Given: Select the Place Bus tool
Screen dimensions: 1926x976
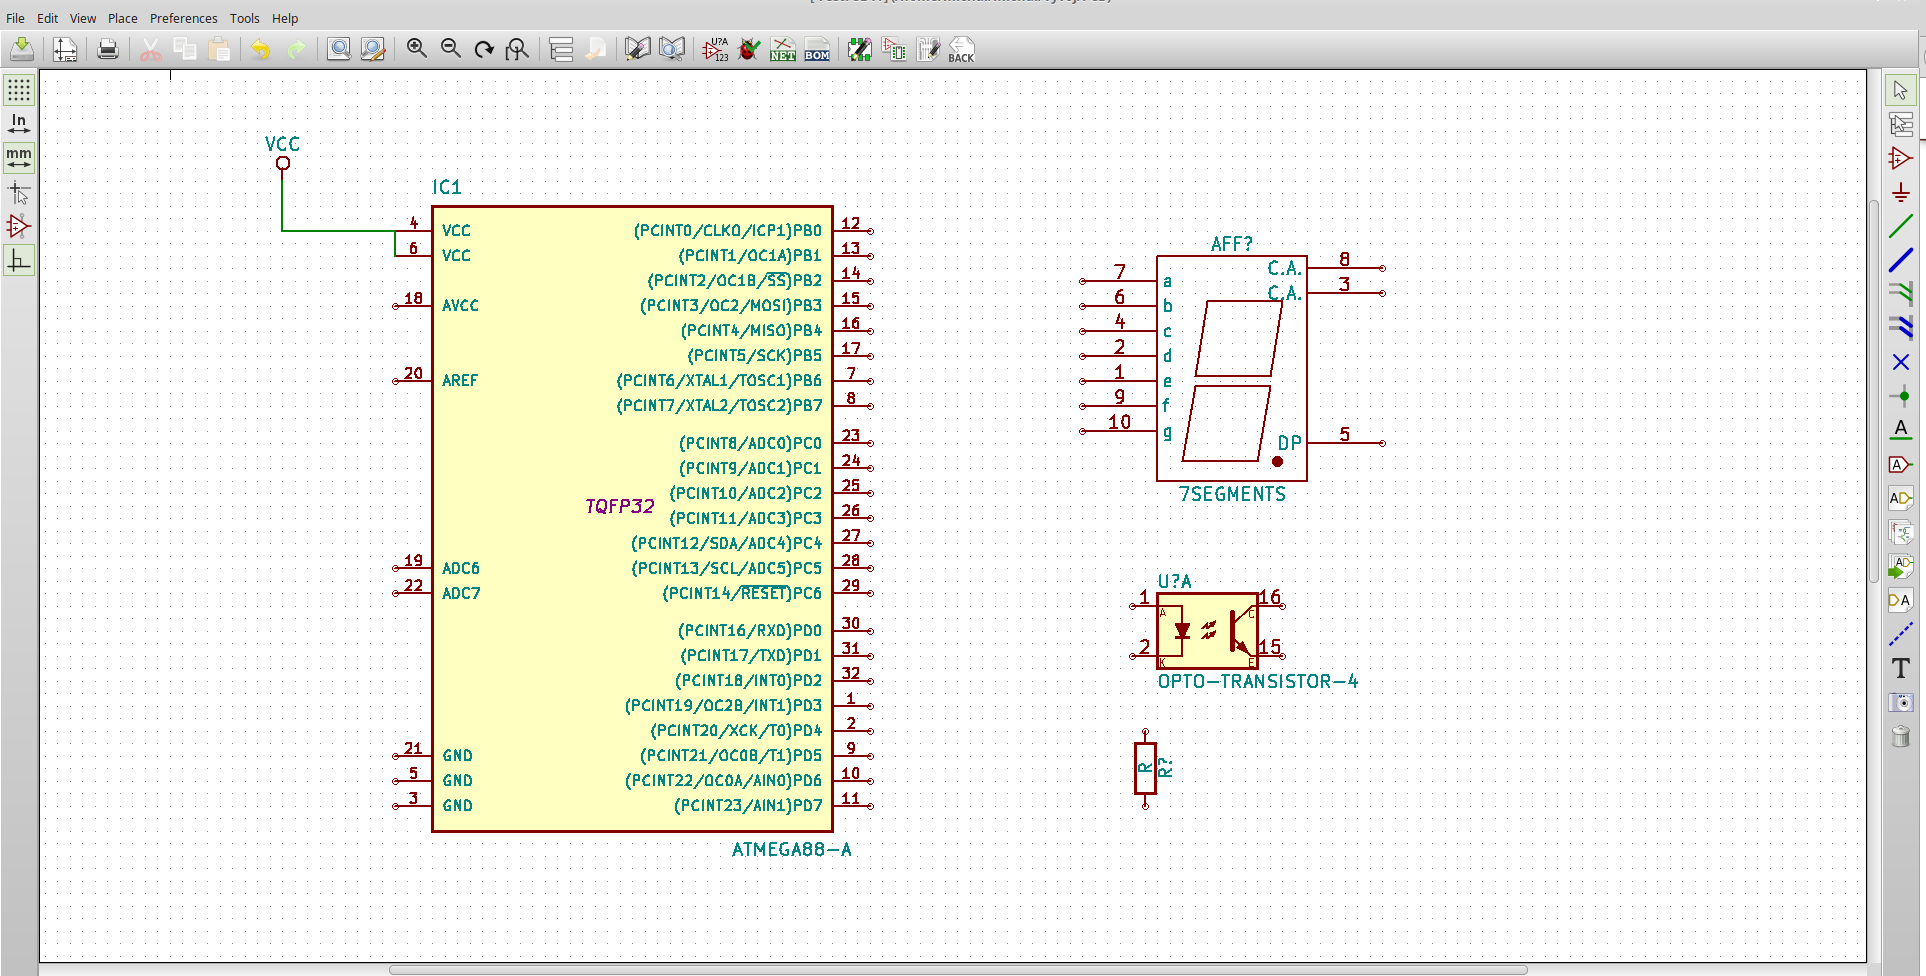Looking at the screenshot, I should tap(1900, 260).
